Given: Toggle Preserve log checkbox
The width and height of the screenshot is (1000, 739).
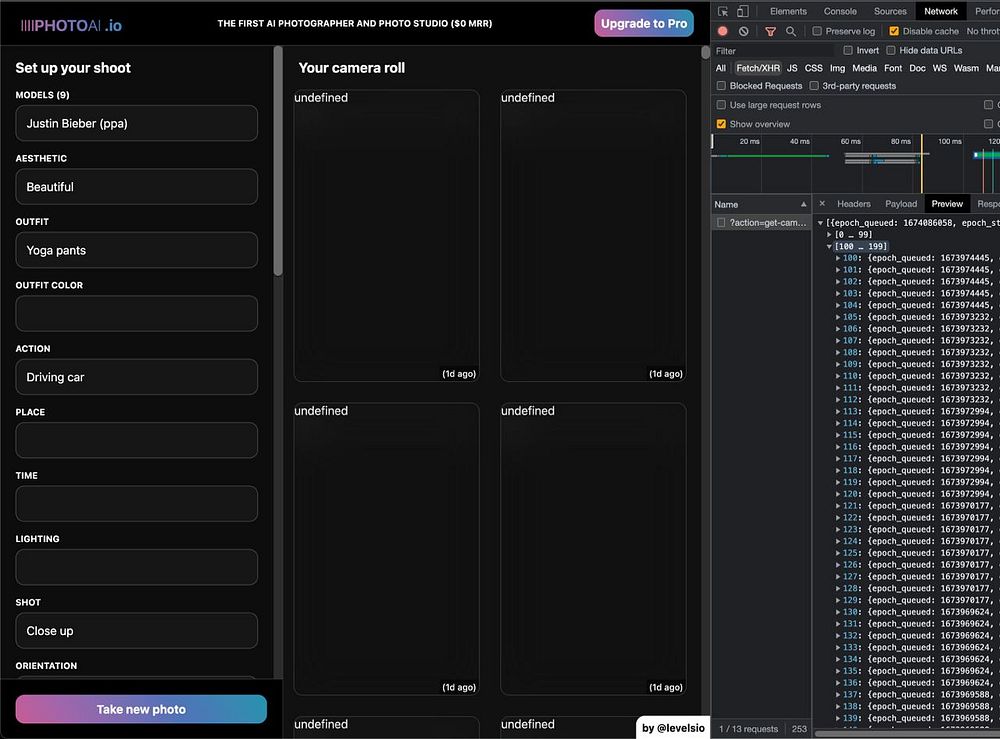Looking at the screenshot, I should click(817, 31).
